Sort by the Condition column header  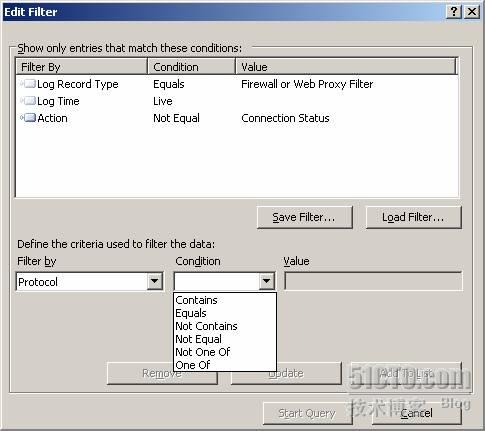(191, 67)
